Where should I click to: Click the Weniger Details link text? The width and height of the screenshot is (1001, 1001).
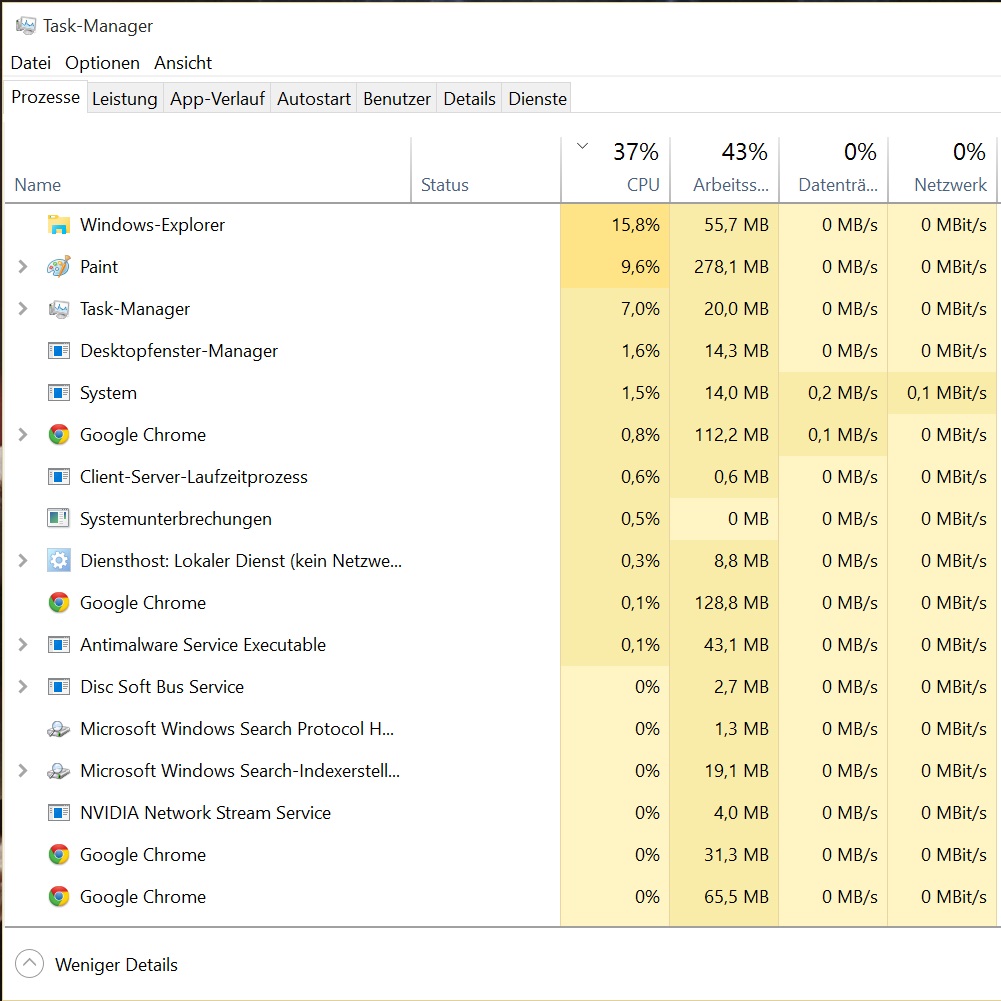(116, 964)
